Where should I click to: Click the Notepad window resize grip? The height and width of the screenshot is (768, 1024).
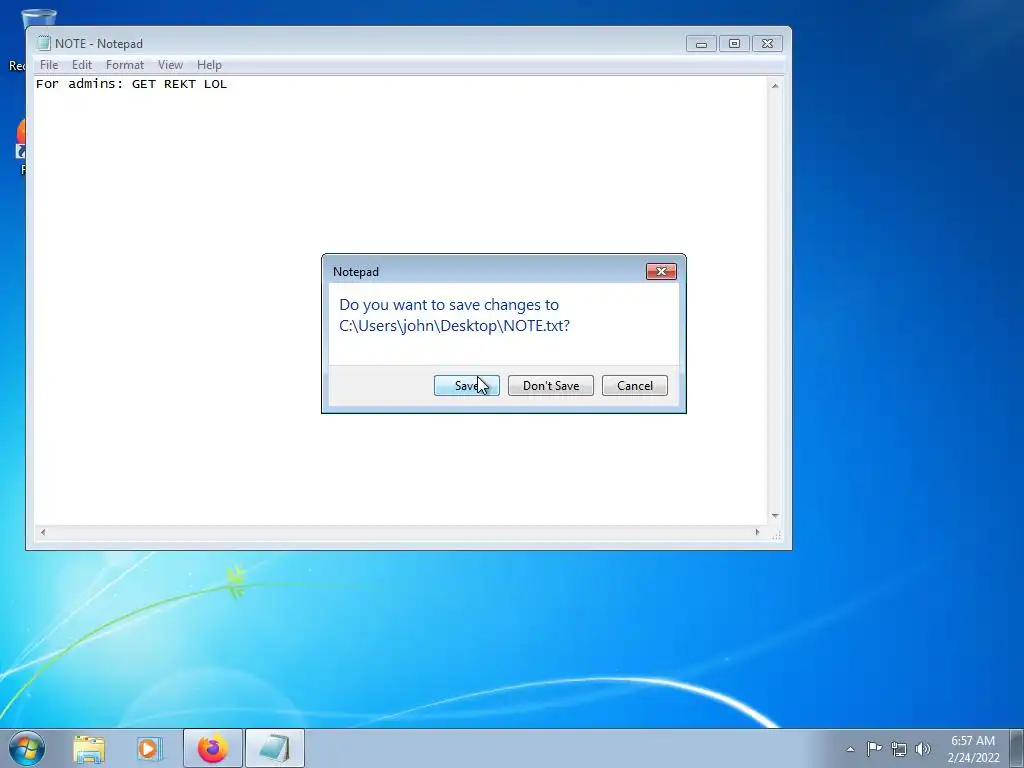(776, 536)
